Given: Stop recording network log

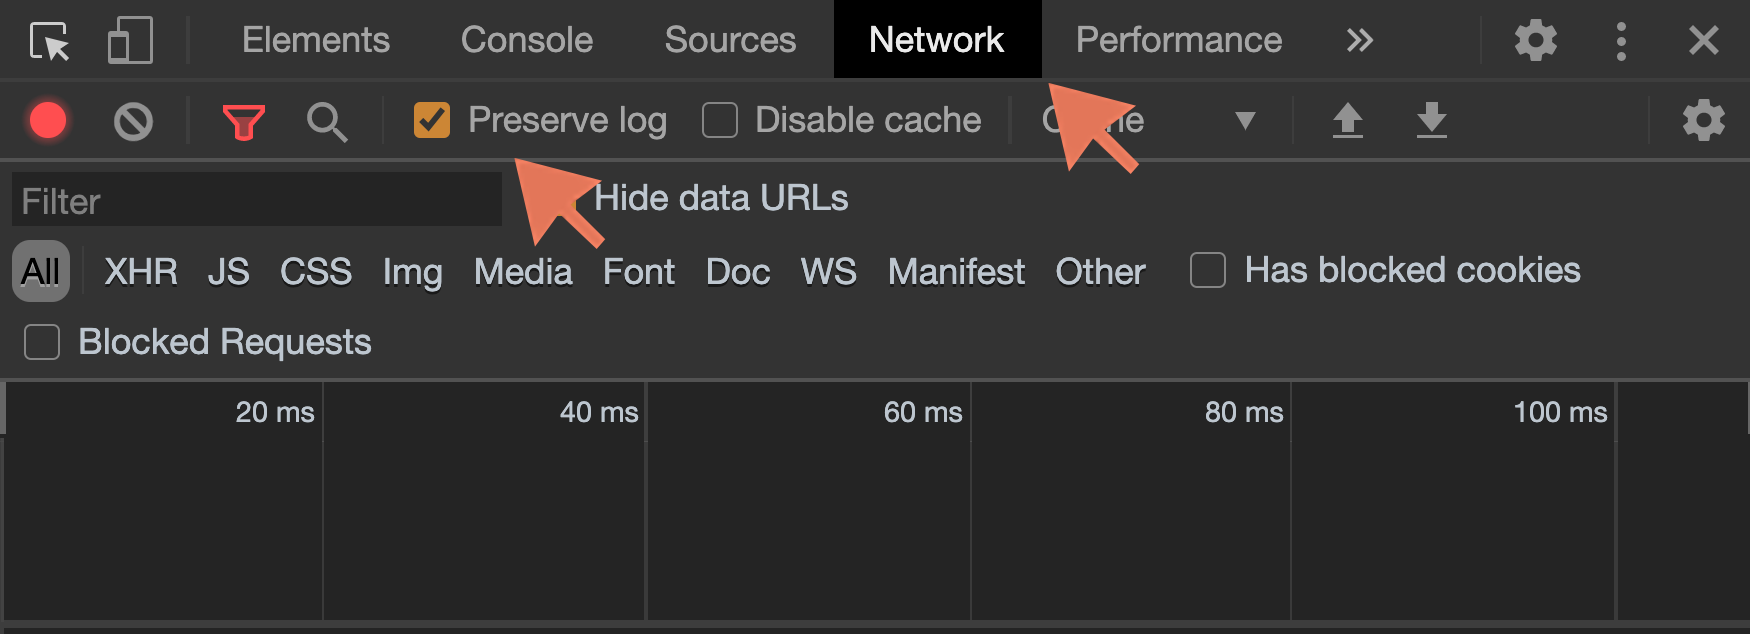Looking at the screenshot, I should (48, 120).
